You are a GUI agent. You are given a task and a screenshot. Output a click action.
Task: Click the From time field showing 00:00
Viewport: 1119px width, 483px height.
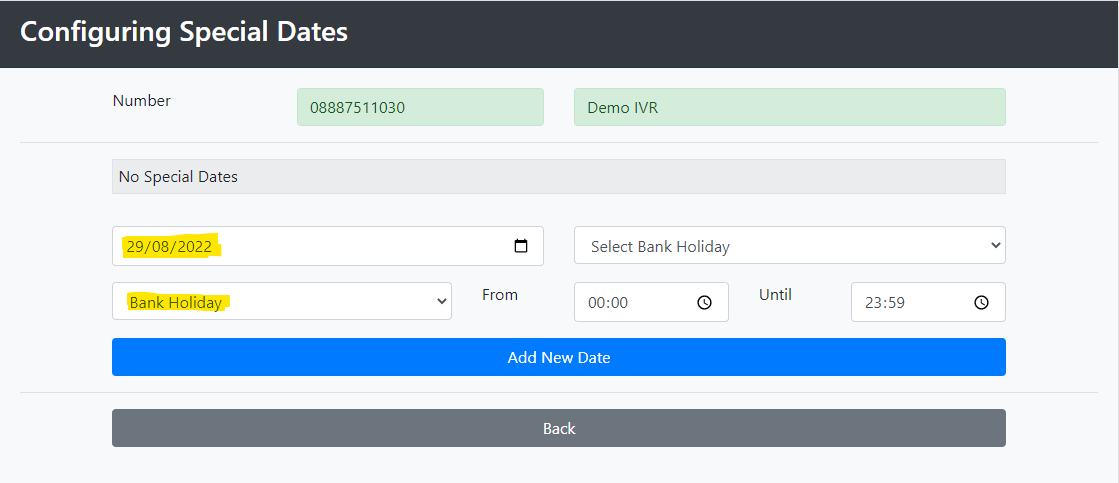pos(652,302)
